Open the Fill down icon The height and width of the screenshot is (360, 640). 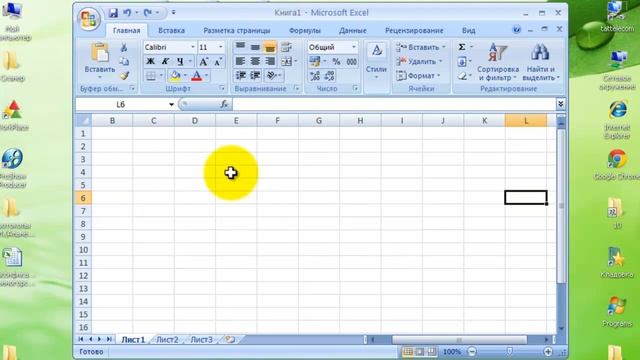(x=462, y=62)
